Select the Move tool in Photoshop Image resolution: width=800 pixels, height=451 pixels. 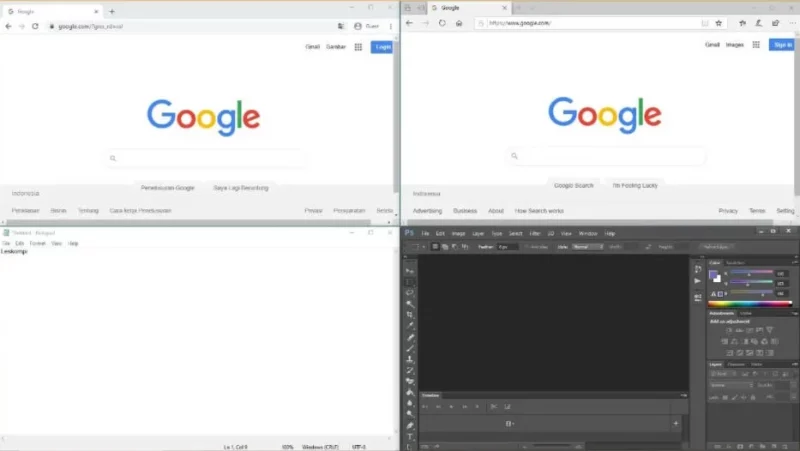[410, 271]
